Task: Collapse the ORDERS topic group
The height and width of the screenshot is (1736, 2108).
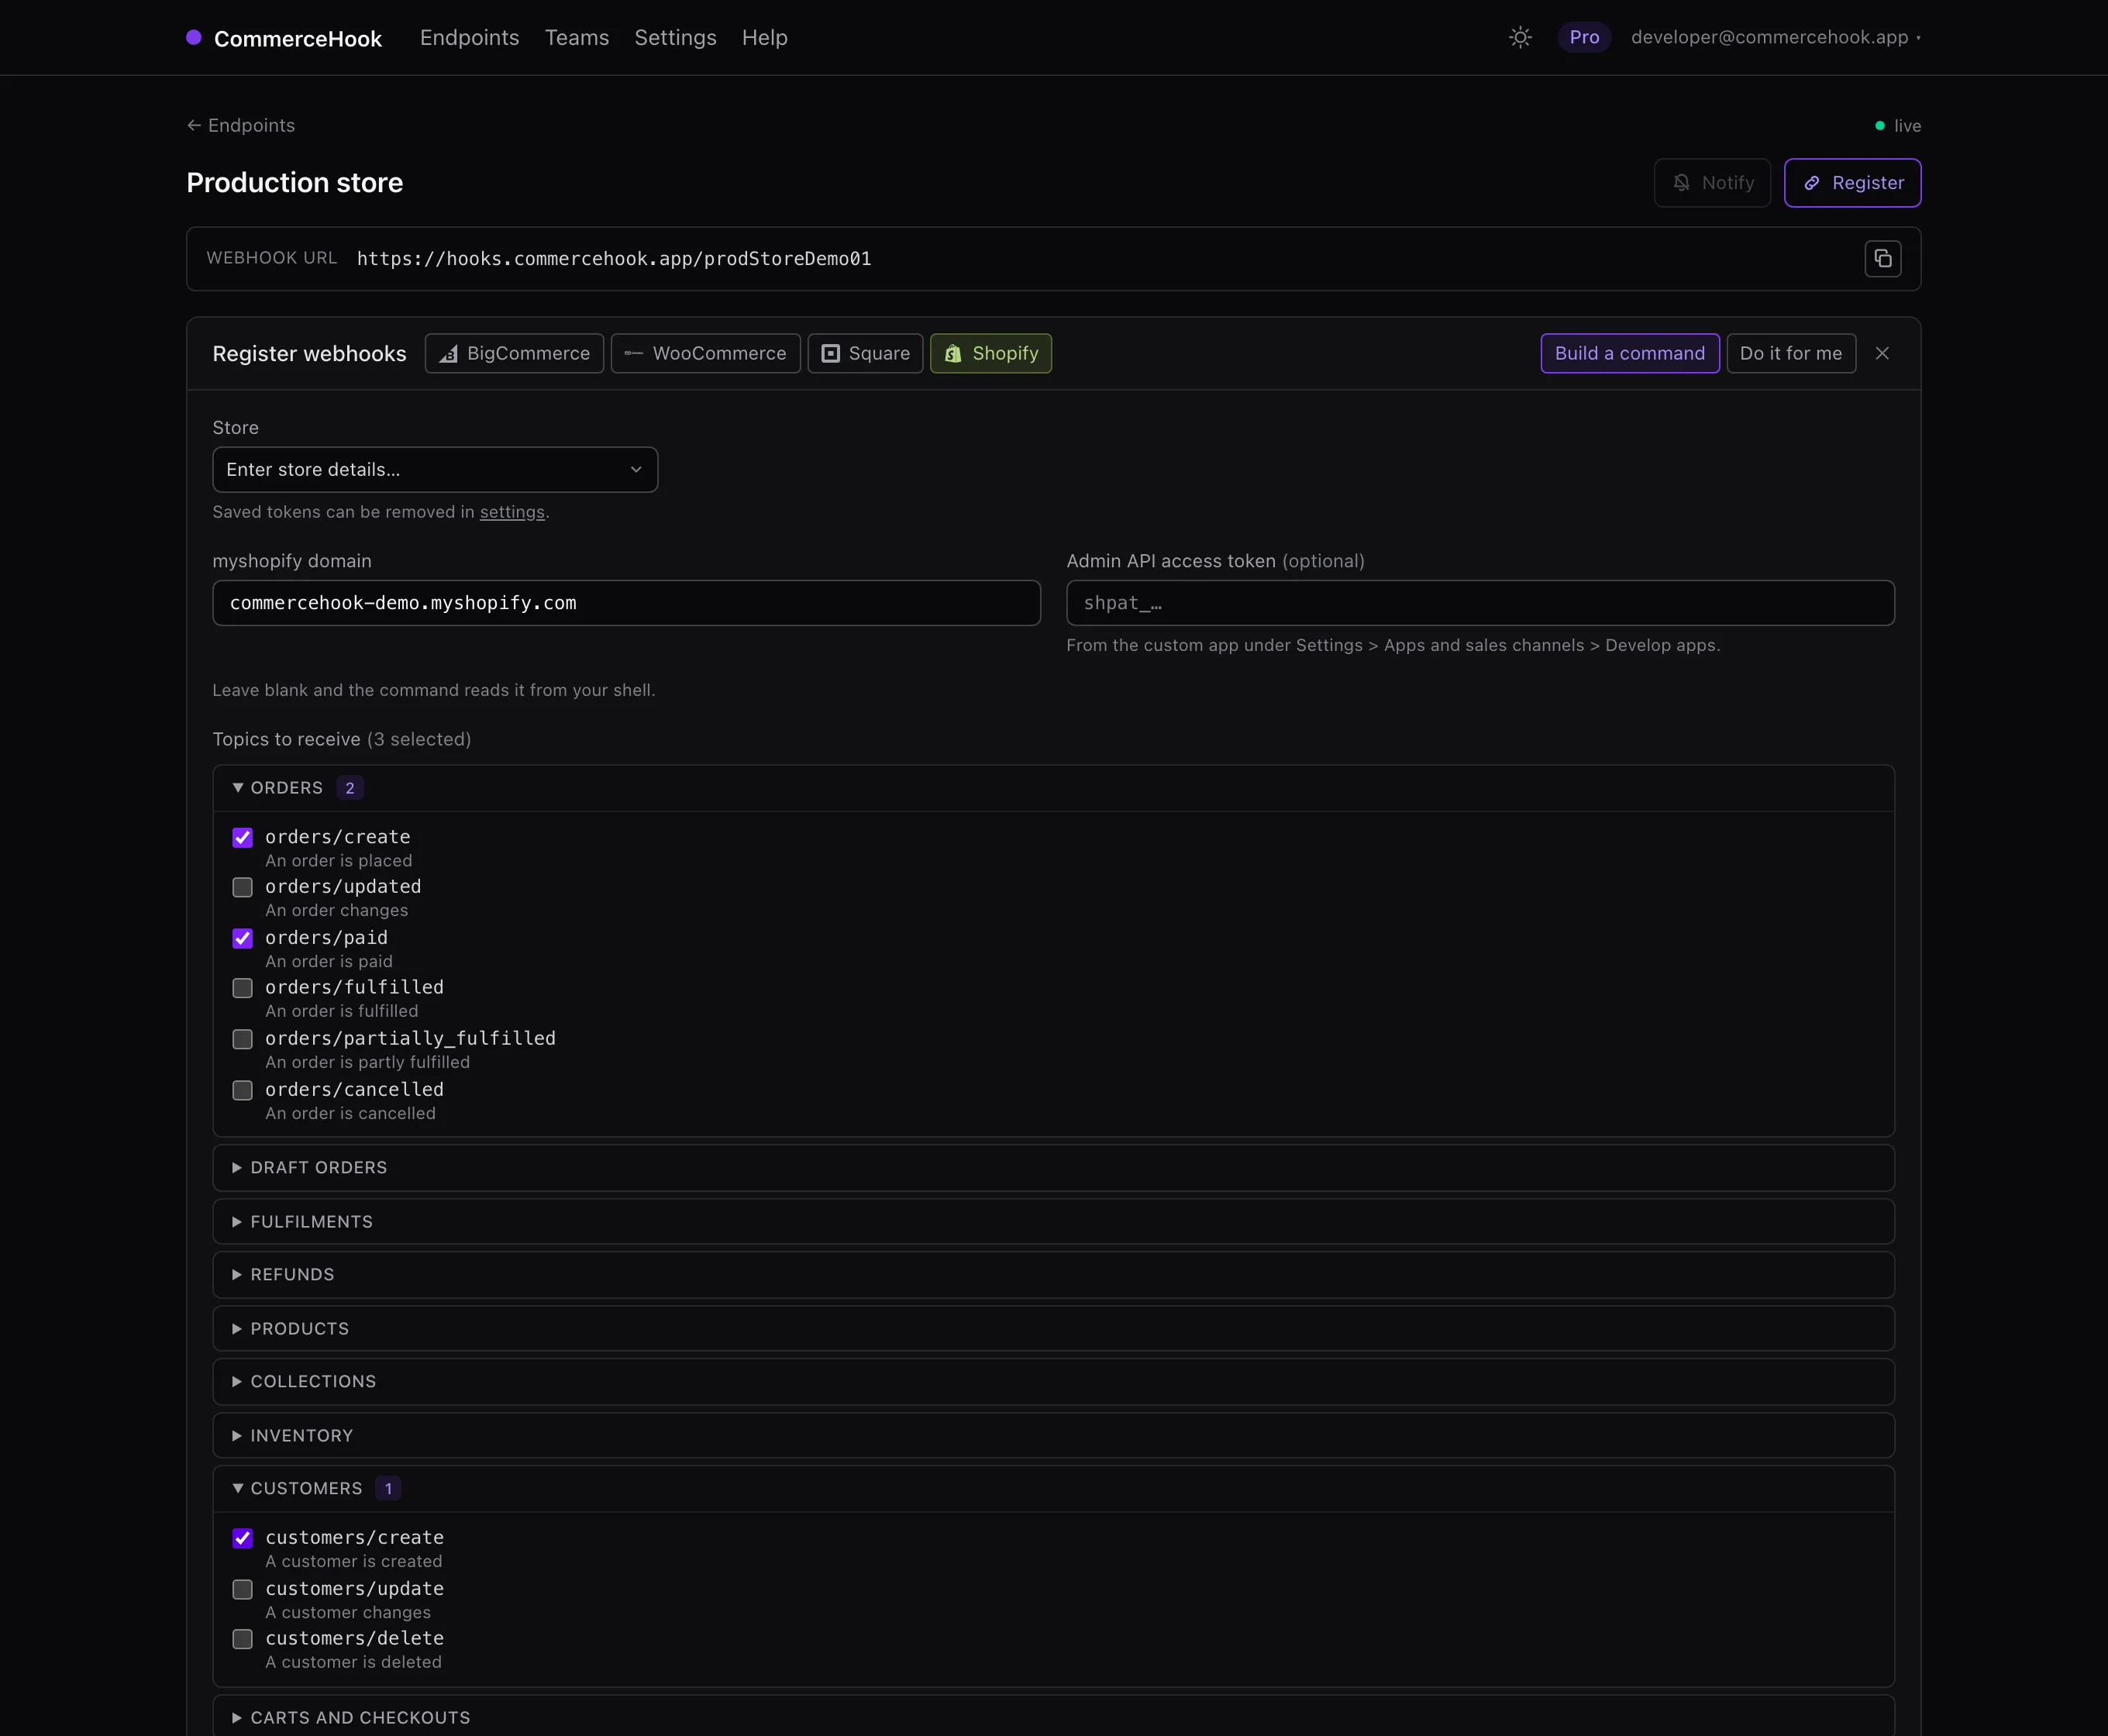Action: click(x=1053, y=788)
